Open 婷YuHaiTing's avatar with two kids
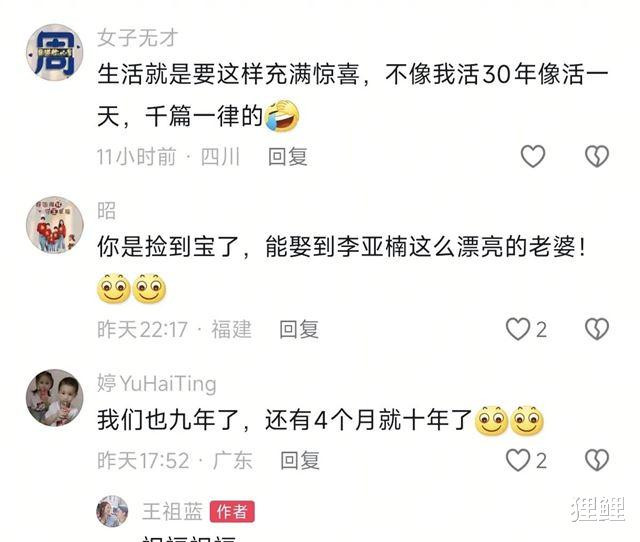This screenshot has width=640, height=542. (55, 398)
